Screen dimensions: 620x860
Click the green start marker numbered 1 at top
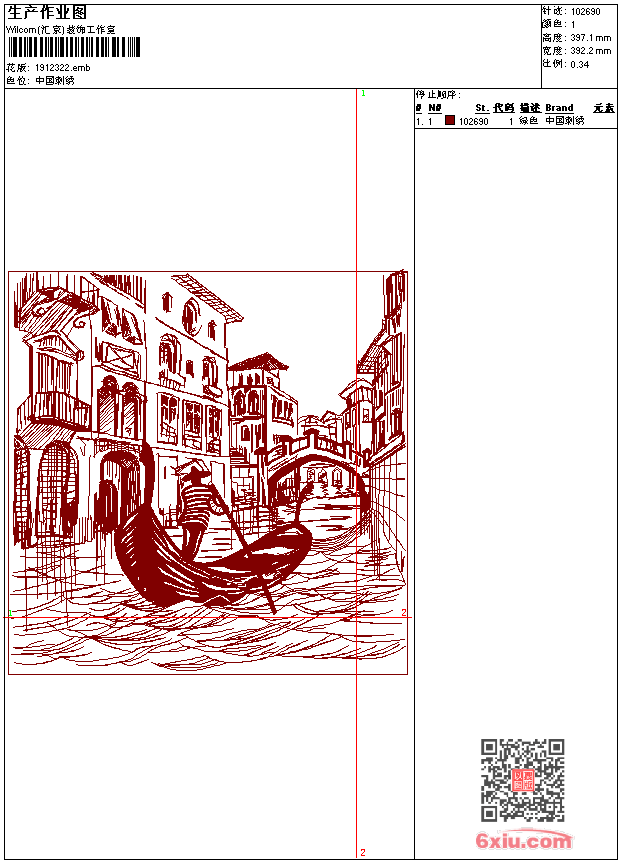pos(362,93)
